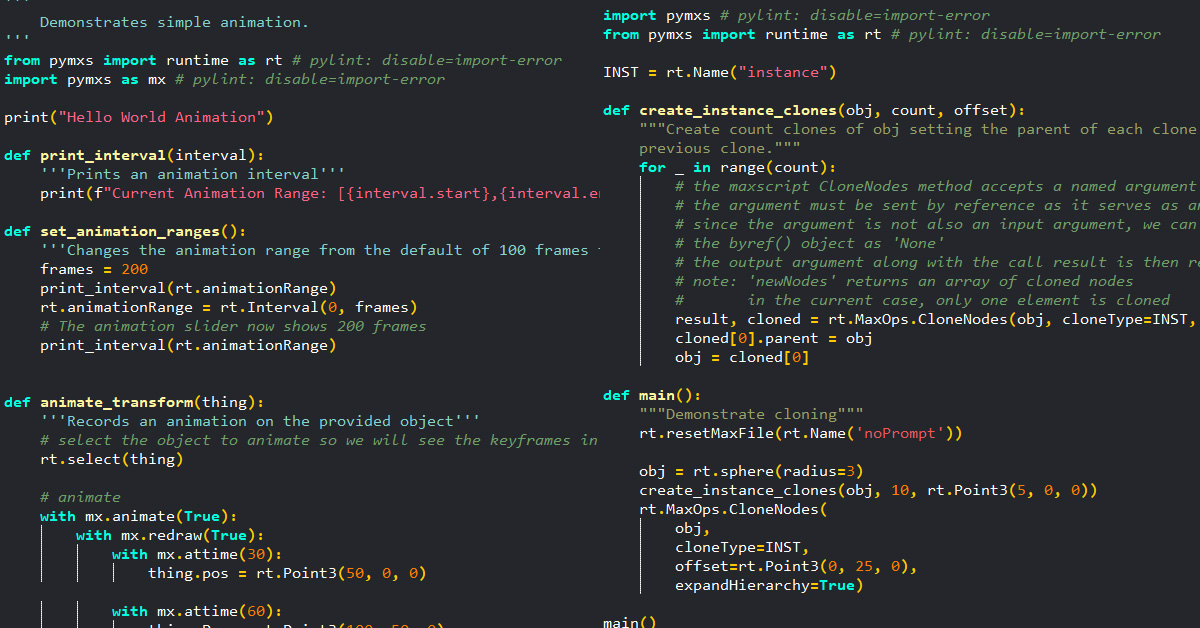Screen dimensions: 1200x628
Task: Click the "# animate" comment
Action: [x=80, y=497]
